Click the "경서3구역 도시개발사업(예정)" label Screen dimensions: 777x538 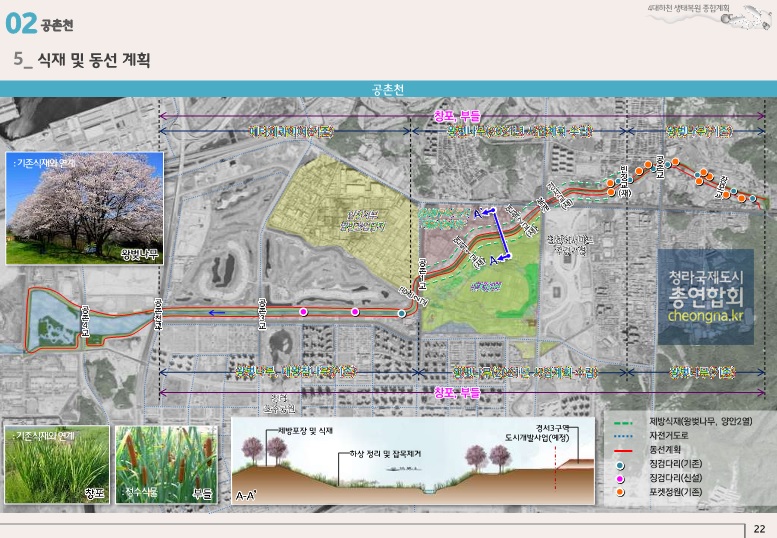[x=538, y=433]
